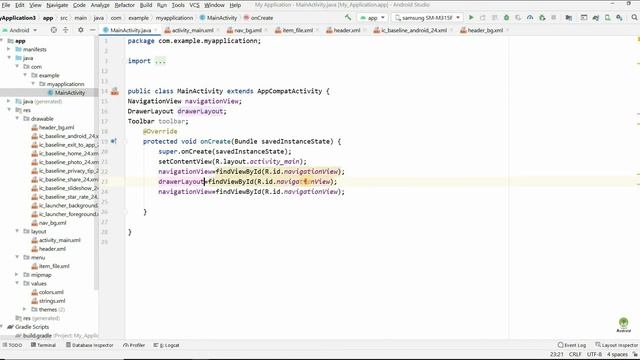The image size is (640, 360).
Task: Click the override gutter icon beside onCreate
Action: point(114,141)
